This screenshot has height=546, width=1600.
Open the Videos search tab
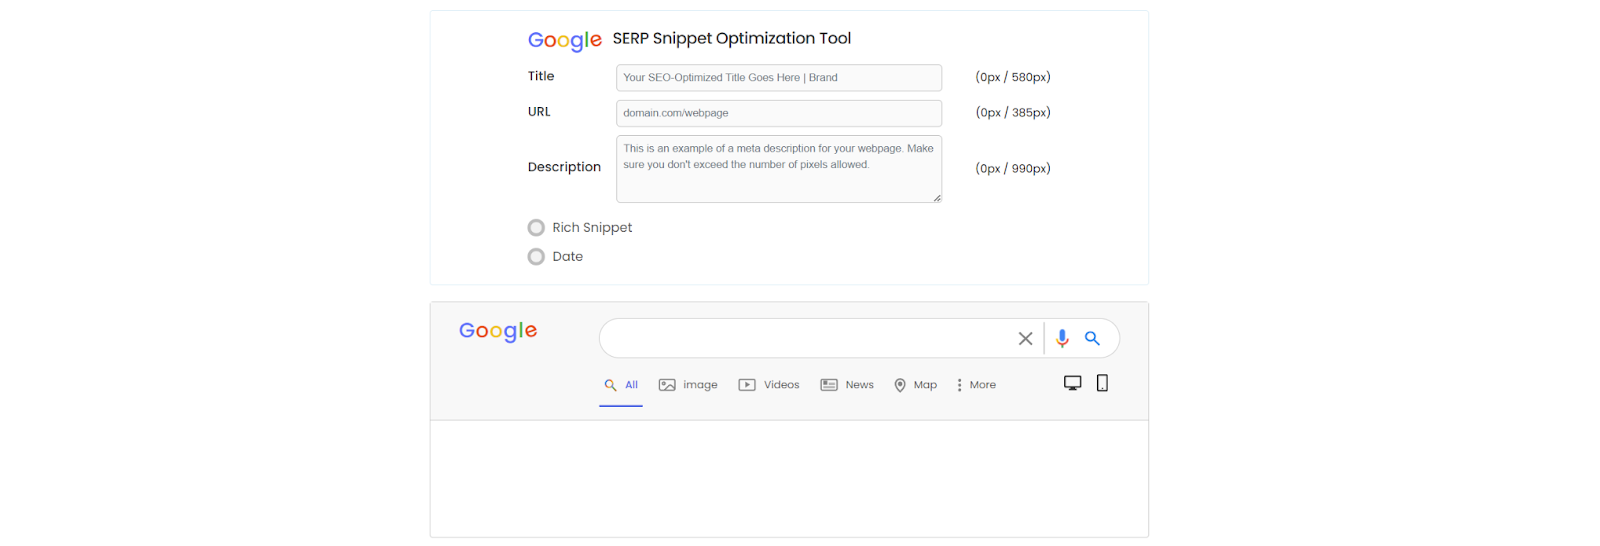(x=769, y=385)
